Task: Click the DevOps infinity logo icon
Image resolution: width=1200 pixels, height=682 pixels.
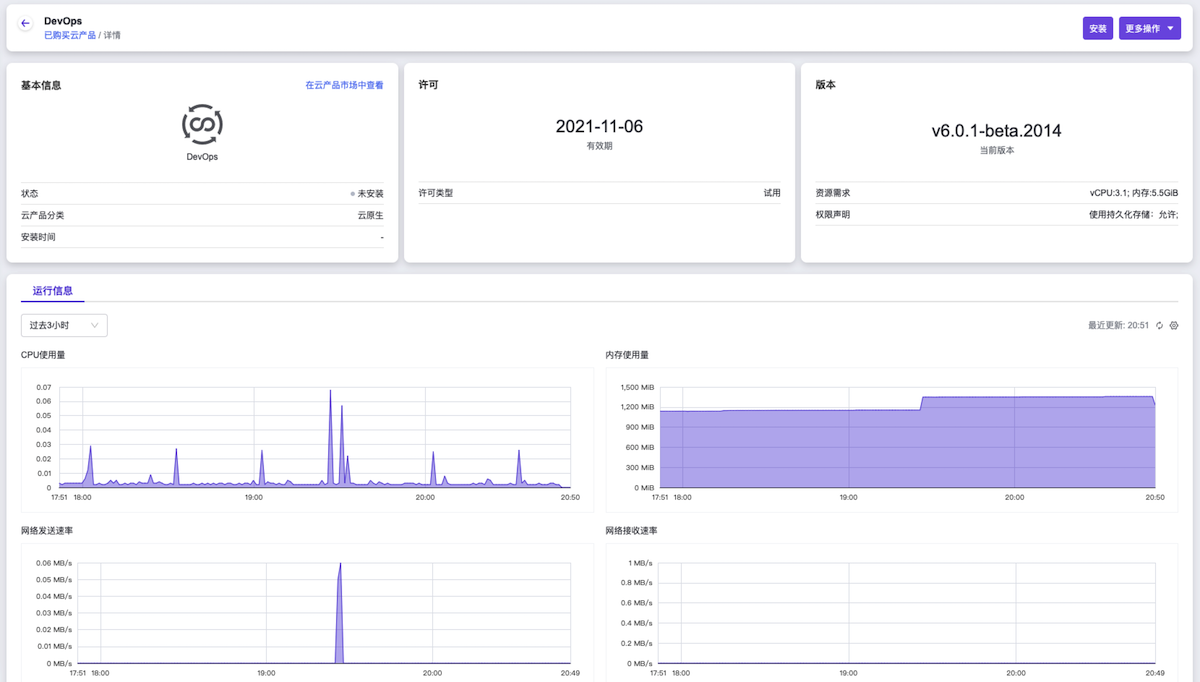Action: point(202,124)
